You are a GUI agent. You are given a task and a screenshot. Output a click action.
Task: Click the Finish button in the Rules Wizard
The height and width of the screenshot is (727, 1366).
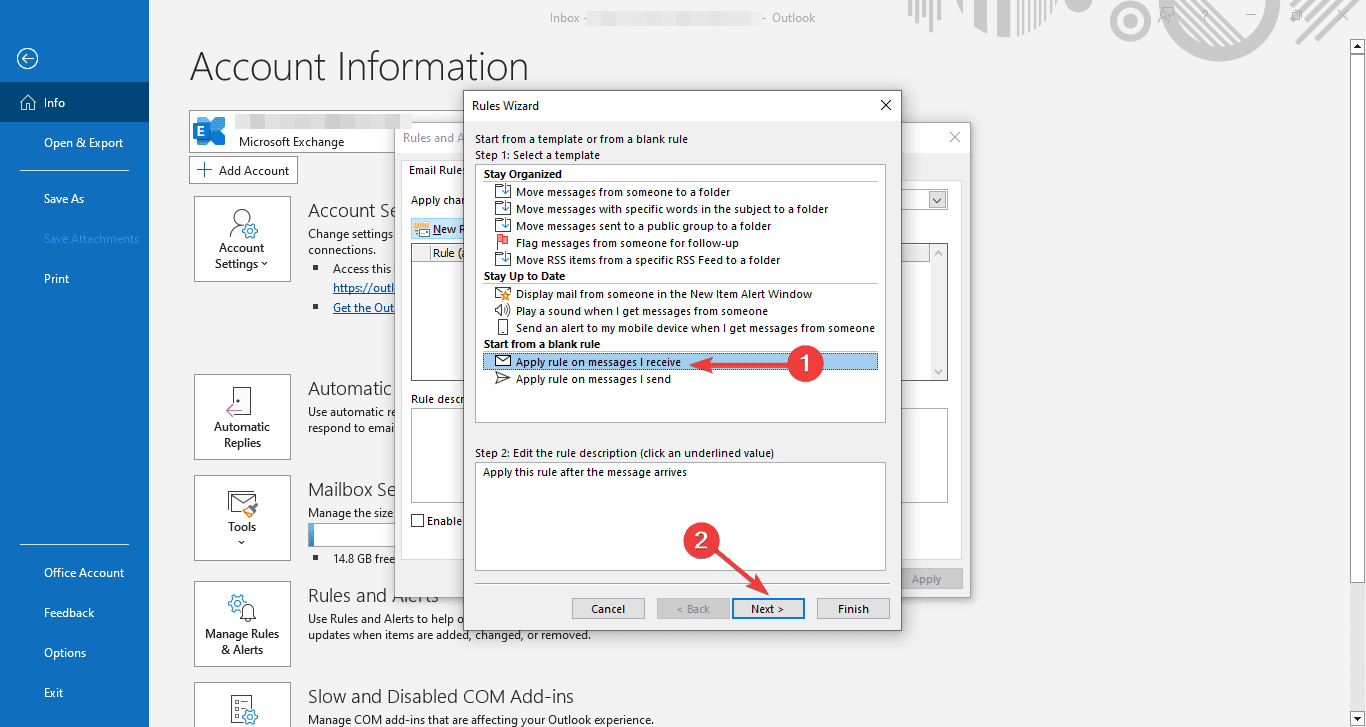pyautogui.click(x=853, y=608)
